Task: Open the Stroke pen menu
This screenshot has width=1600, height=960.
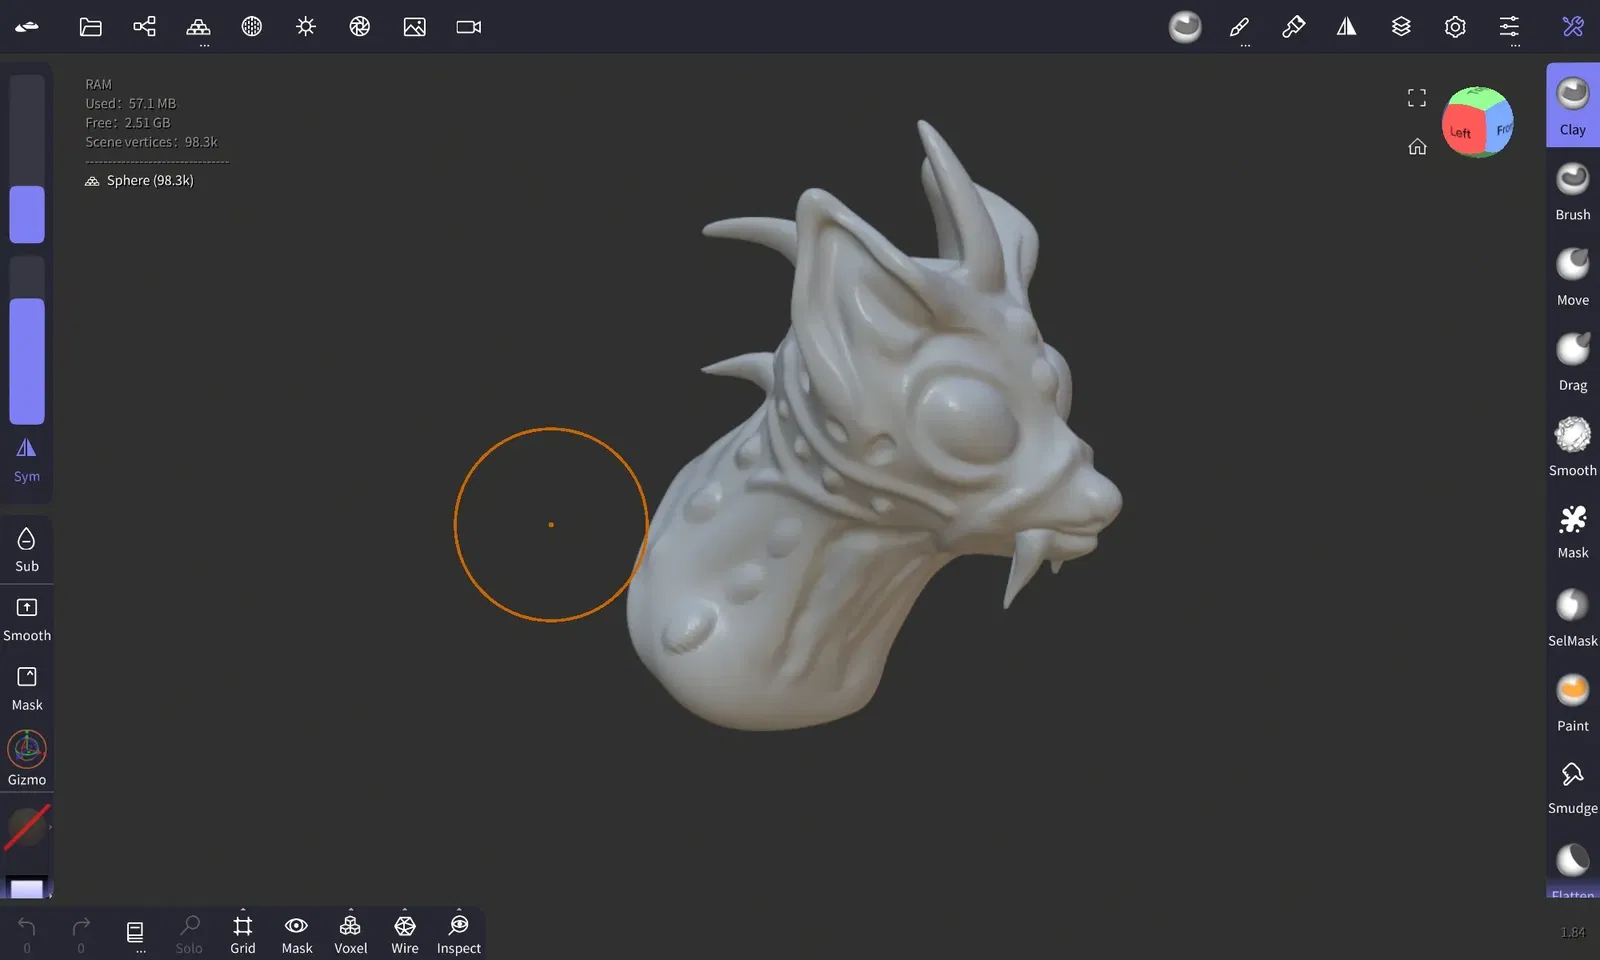Action: point(1240,27)
